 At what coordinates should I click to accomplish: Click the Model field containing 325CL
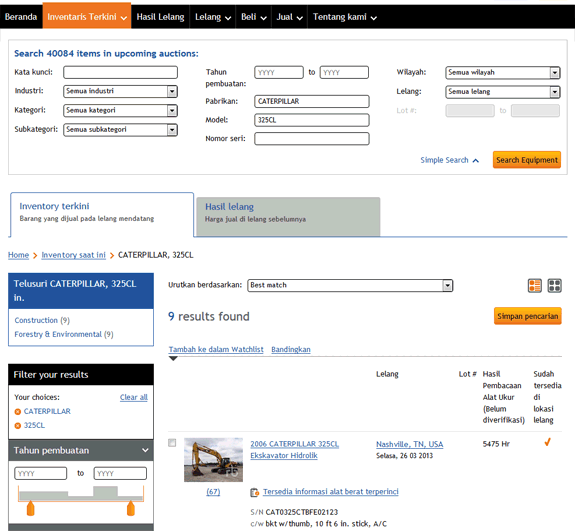click(x=312, y=120)
